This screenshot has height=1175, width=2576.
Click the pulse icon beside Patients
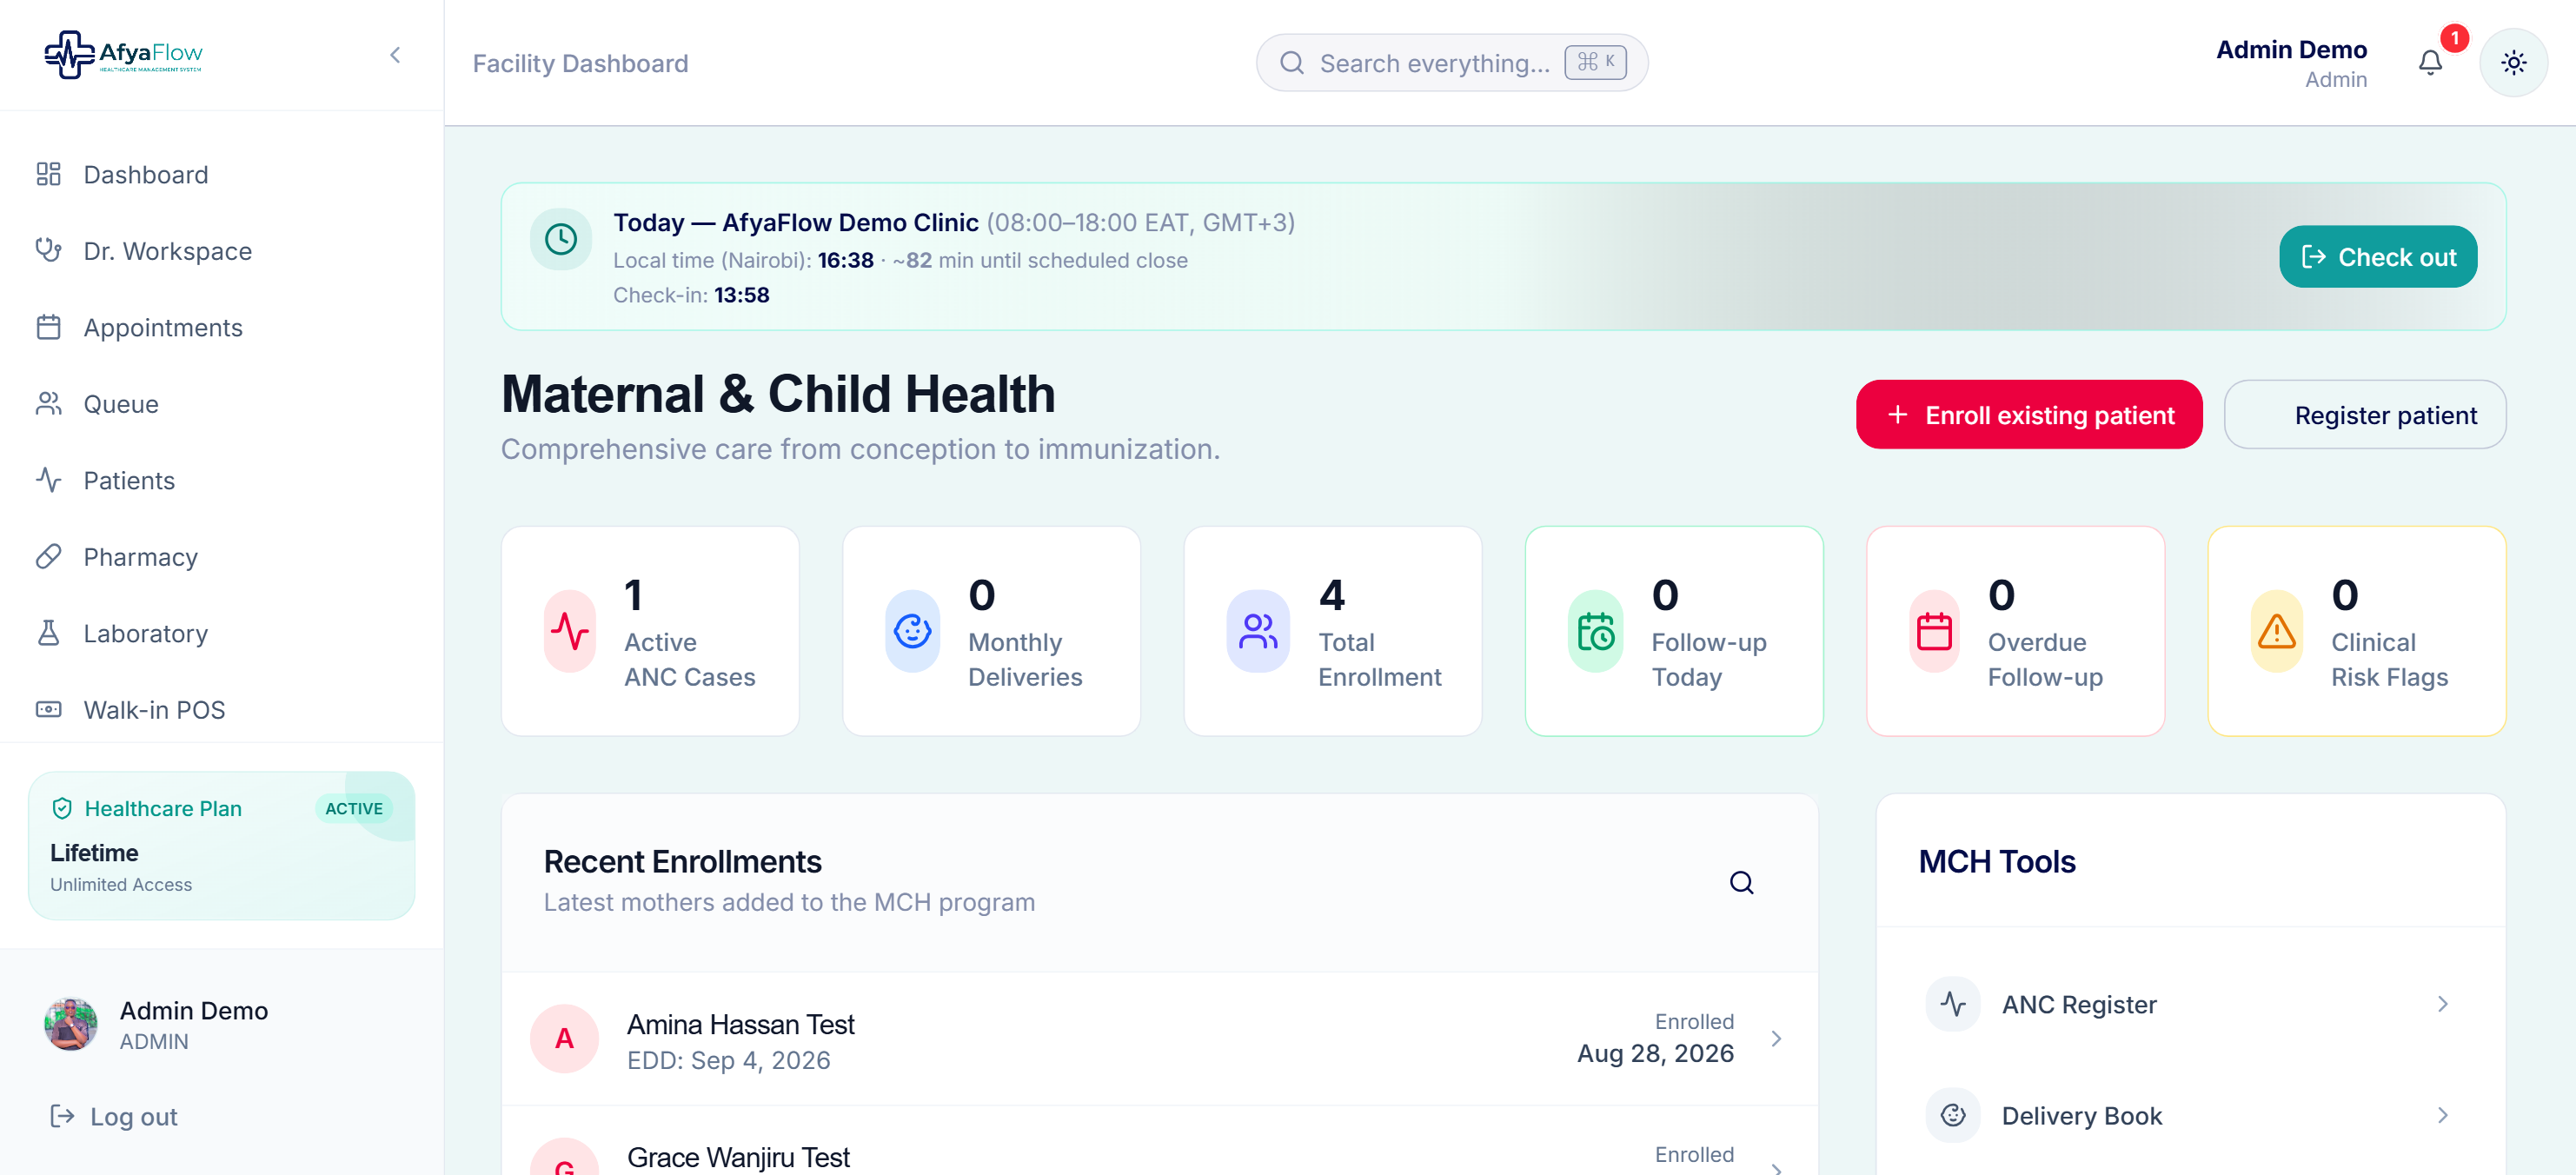click(x=48, y=480)
